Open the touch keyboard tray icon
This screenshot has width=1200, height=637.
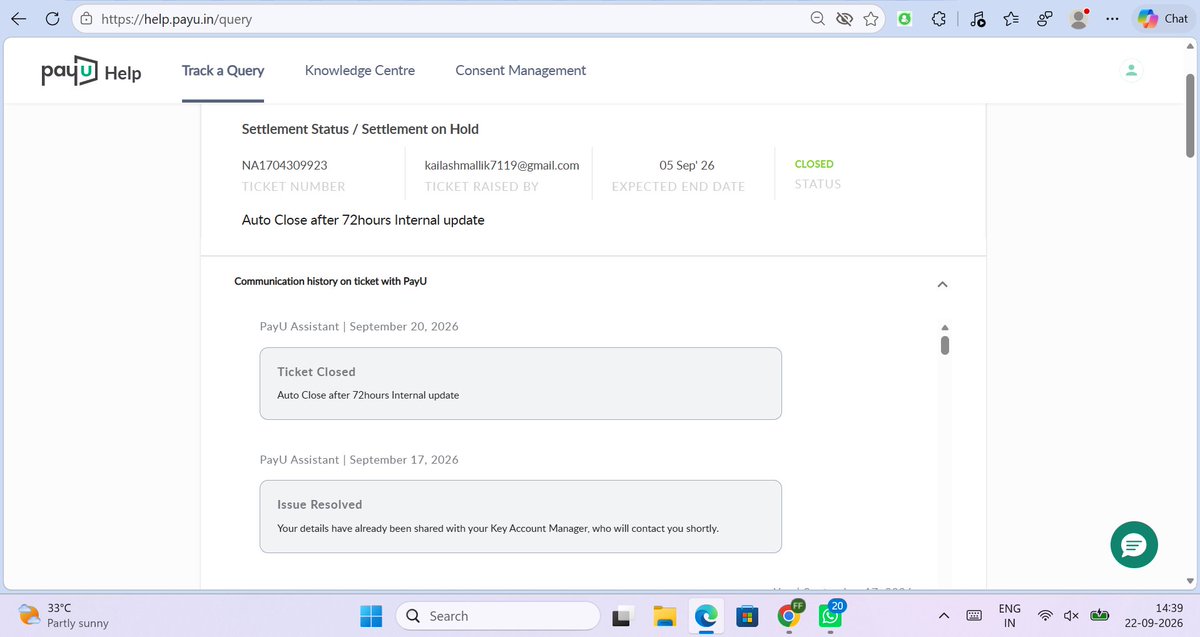coord(973,615)
